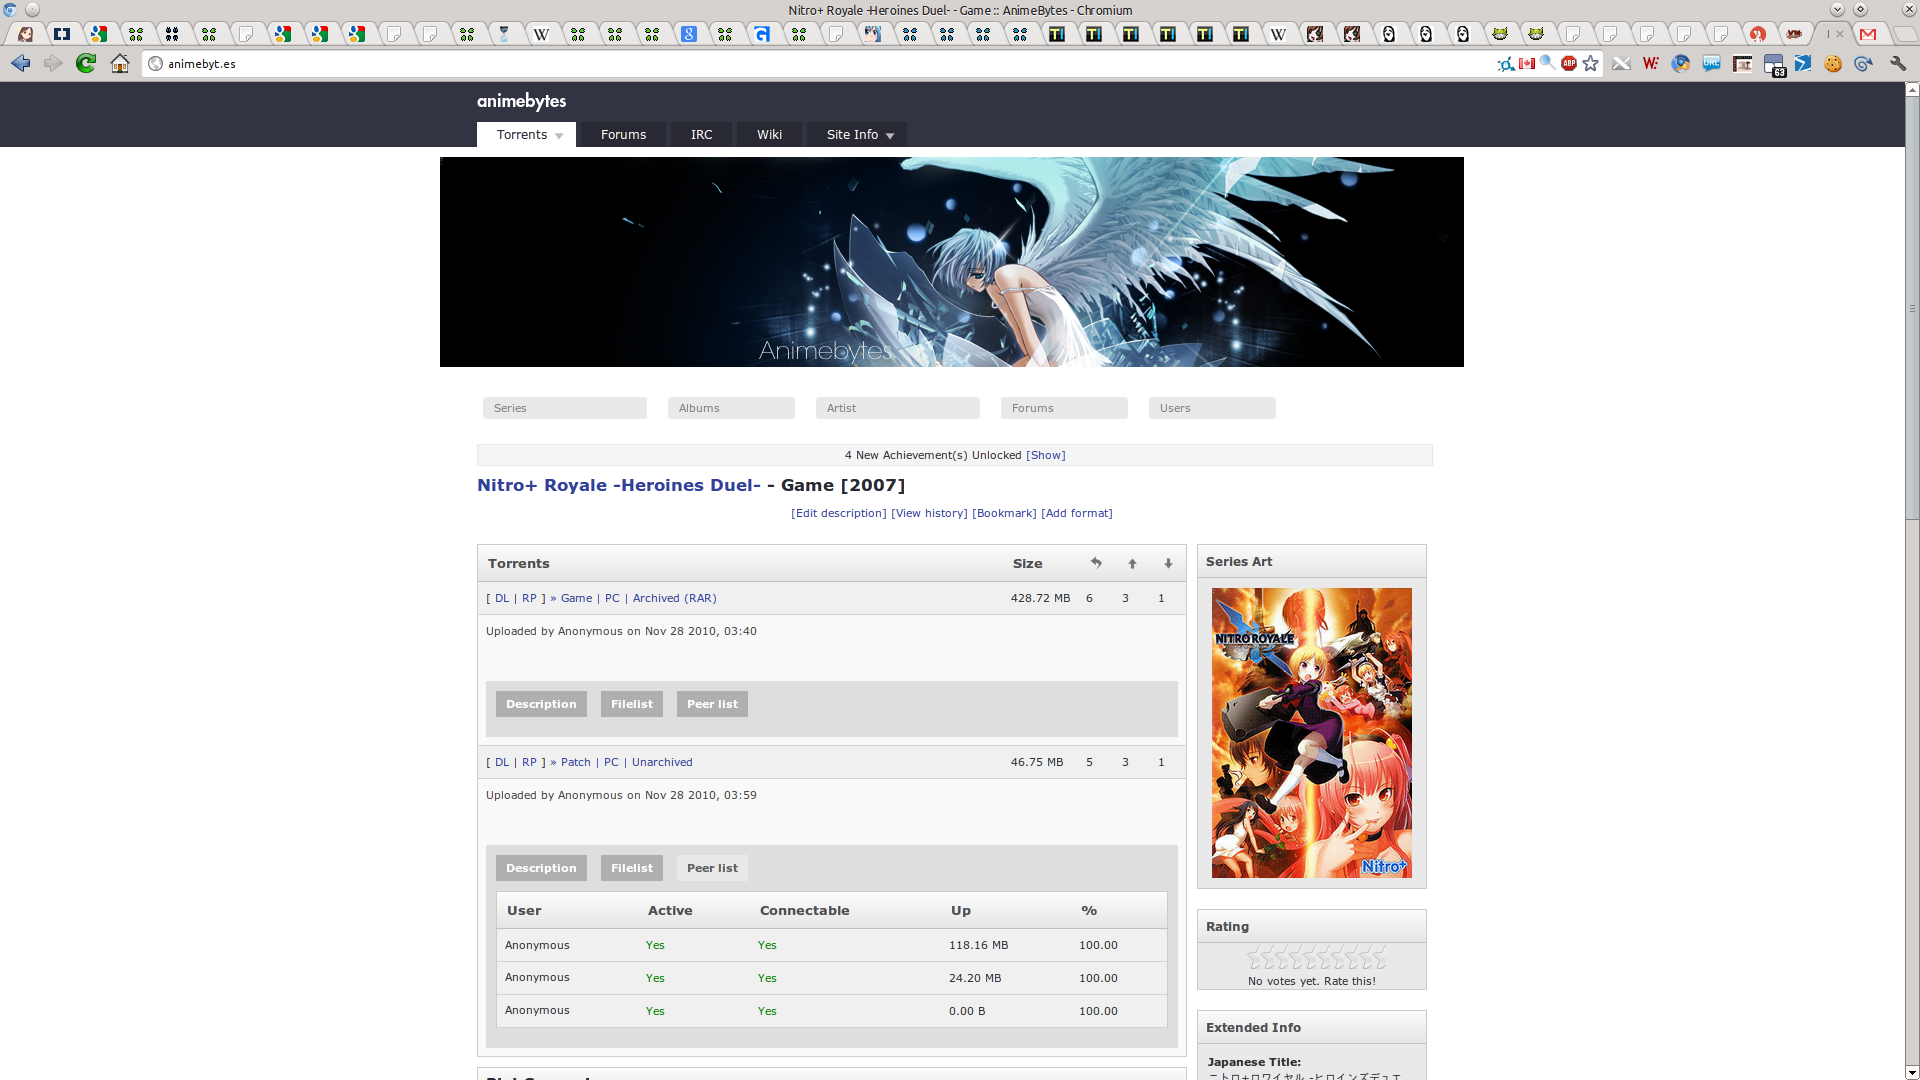Toggle the Patch | PC | Unarchived torrent row
The height and width of the screenshot is (1080, 1920).
click(x=626, y=762)
